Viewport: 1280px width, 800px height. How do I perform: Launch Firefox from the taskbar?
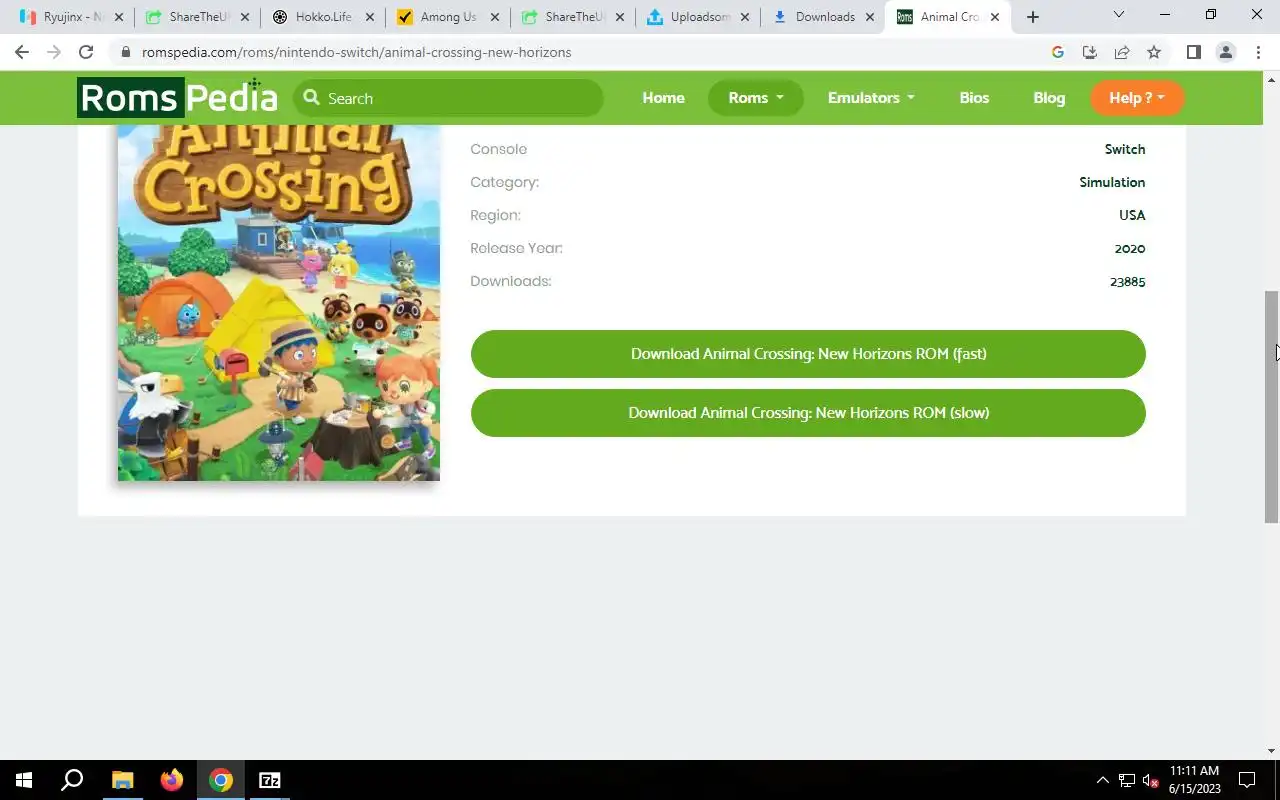(172, 780)
